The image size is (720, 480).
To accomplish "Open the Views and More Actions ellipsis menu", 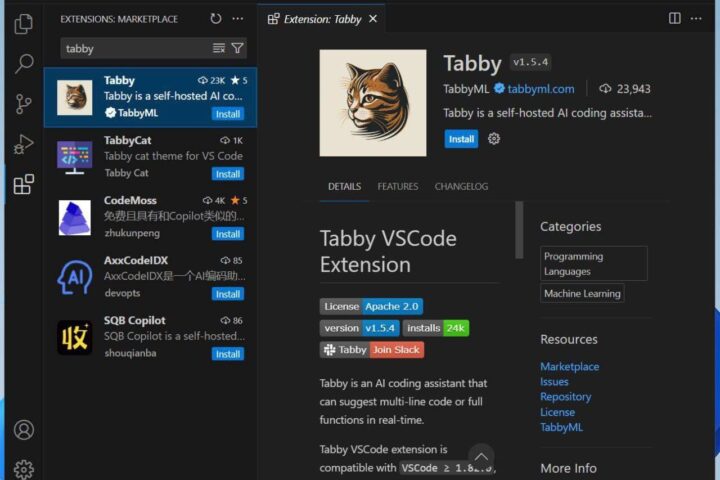I will (238, 19).
